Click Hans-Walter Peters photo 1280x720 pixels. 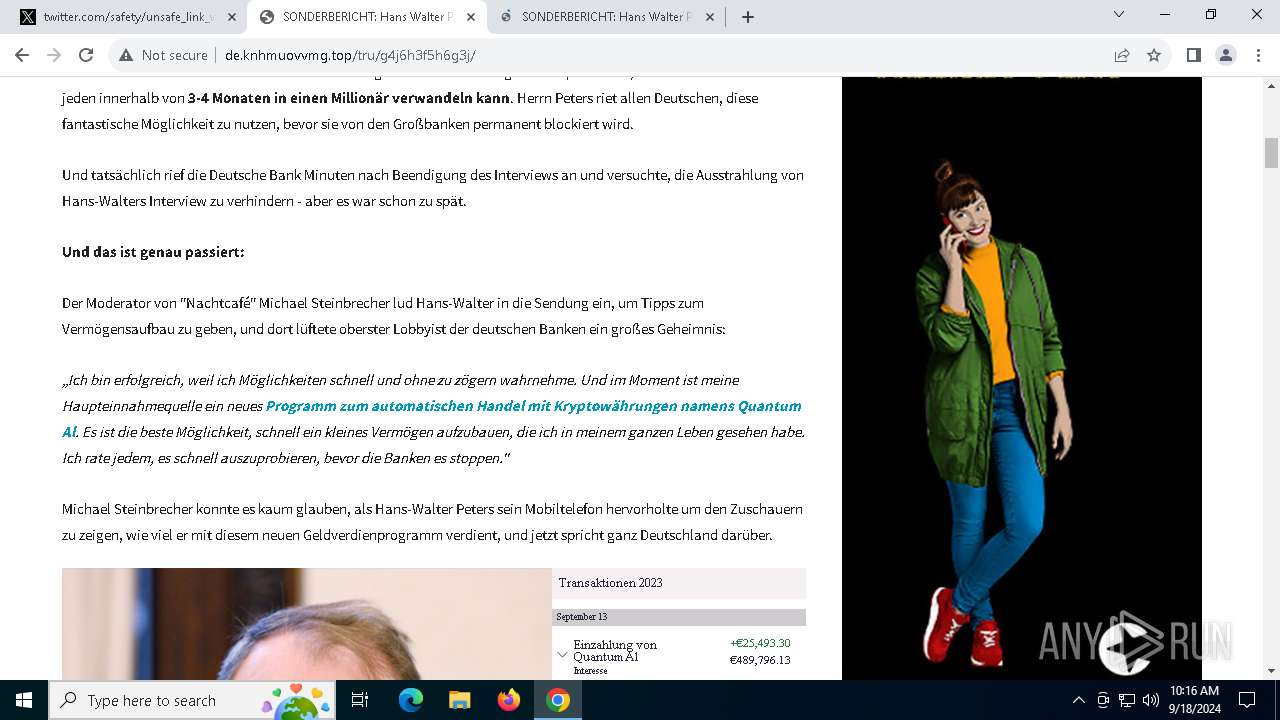pos(307,624)
